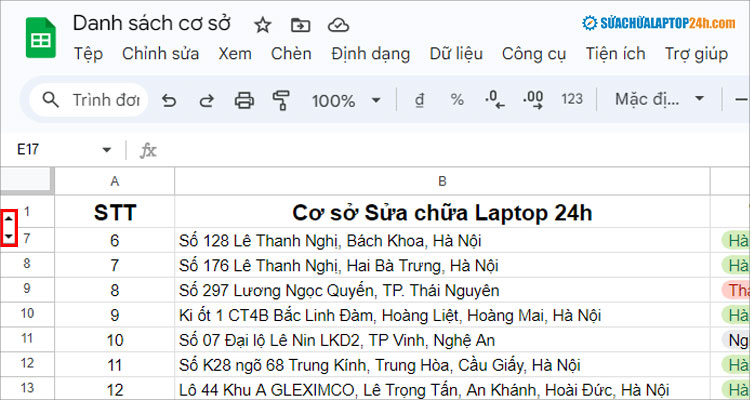Click green chip in Bắc Linh Đàm row

click(x=736, y=315)
